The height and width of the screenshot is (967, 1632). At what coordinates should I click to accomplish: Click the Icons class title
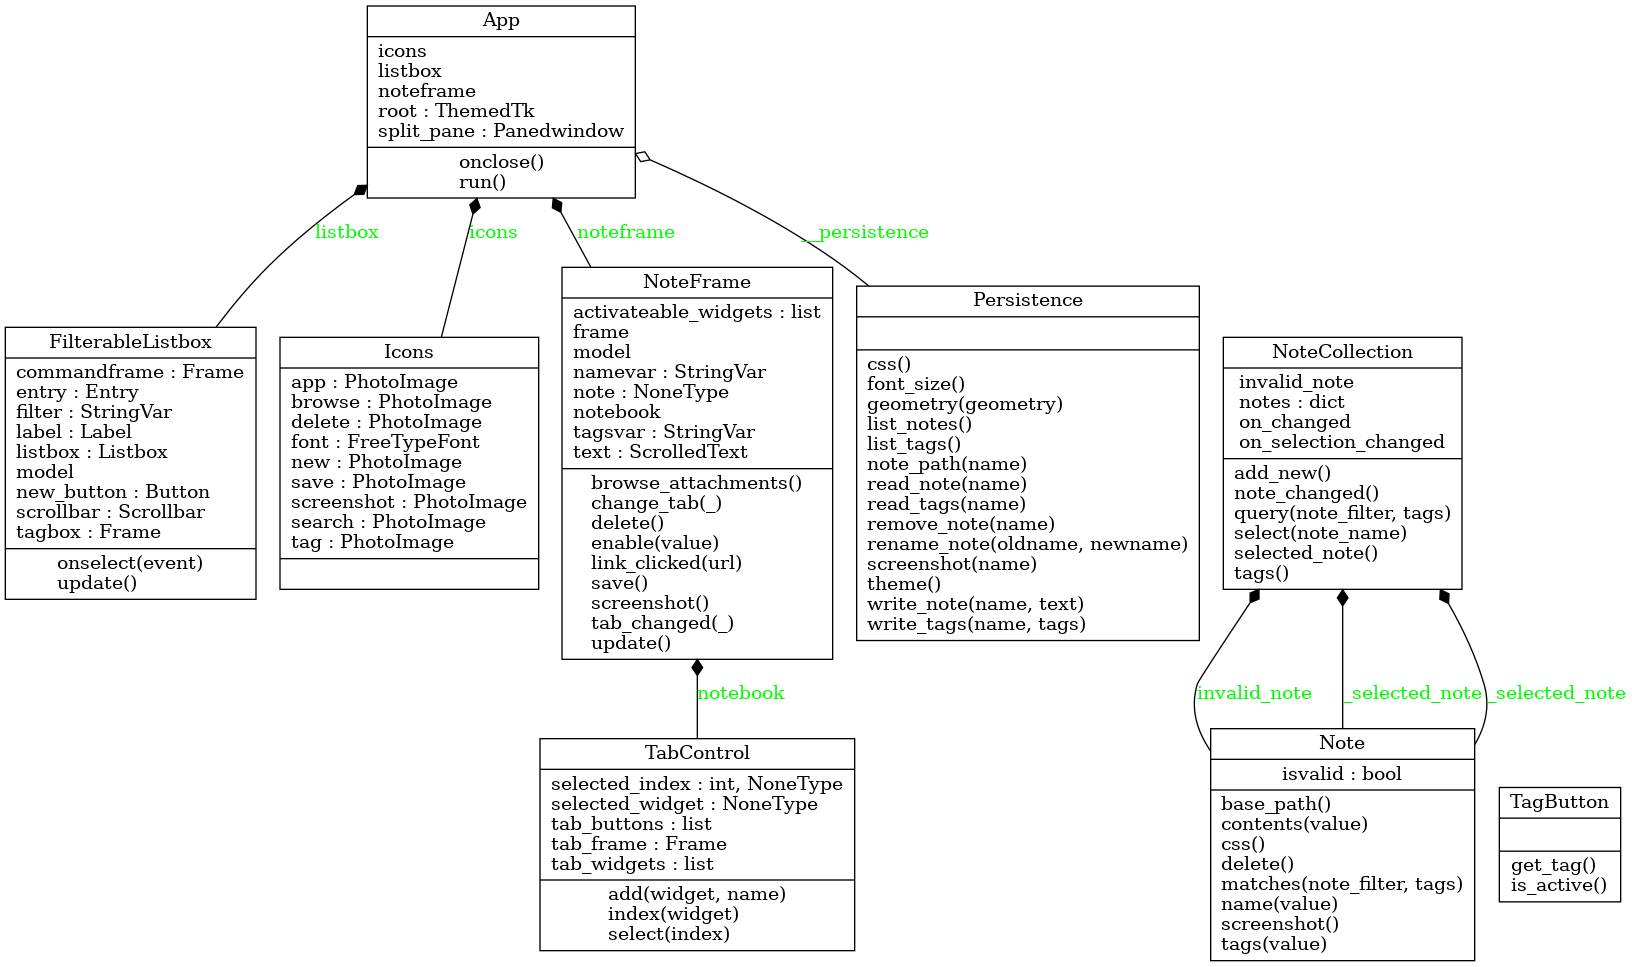click(409, 352)
